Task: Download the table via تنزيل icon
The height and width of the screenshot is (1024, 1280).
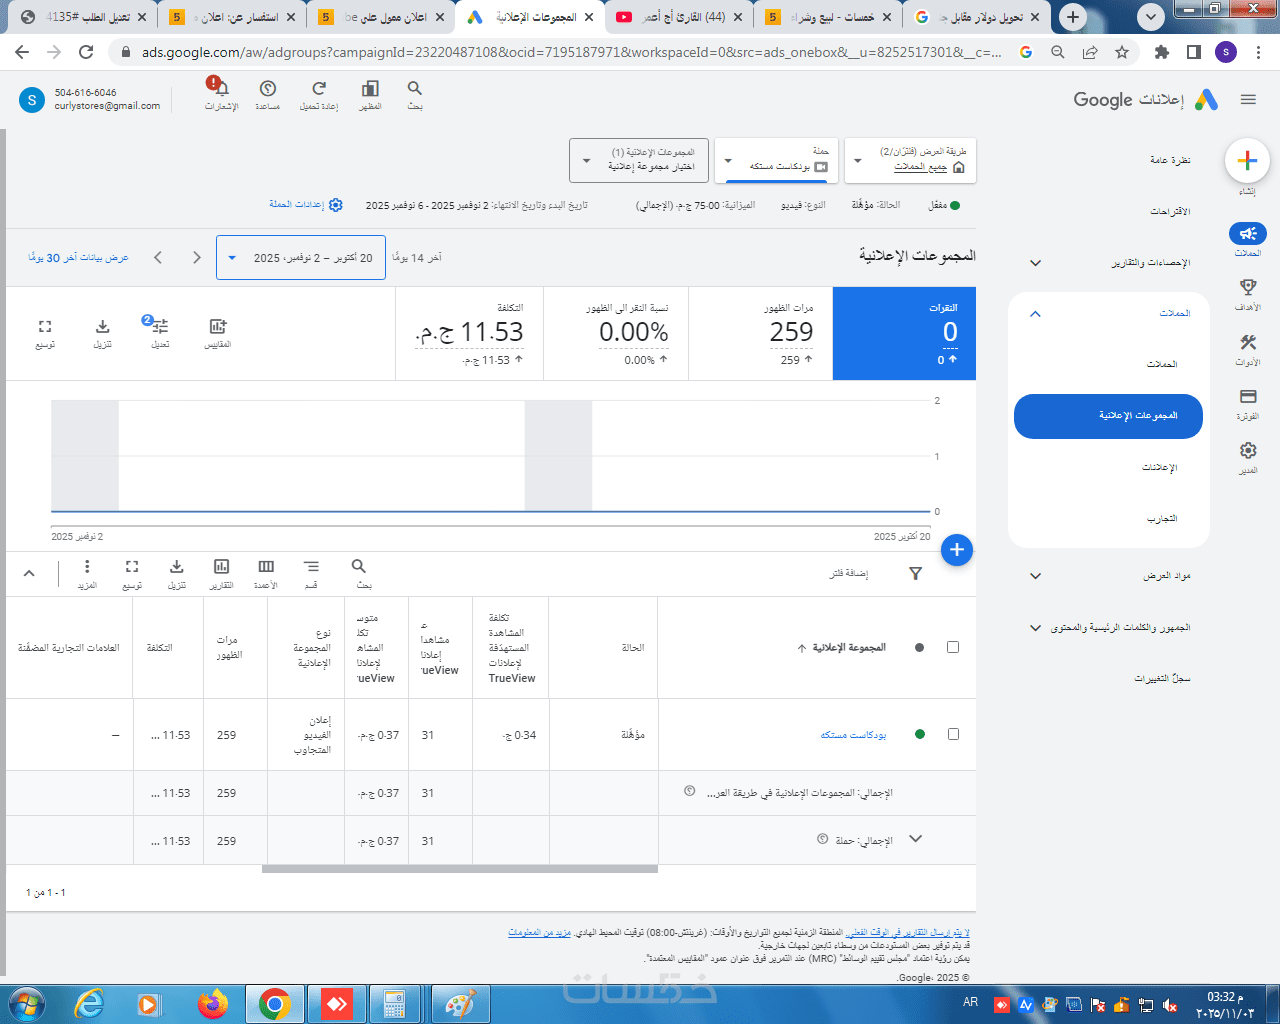Action: 177,566
